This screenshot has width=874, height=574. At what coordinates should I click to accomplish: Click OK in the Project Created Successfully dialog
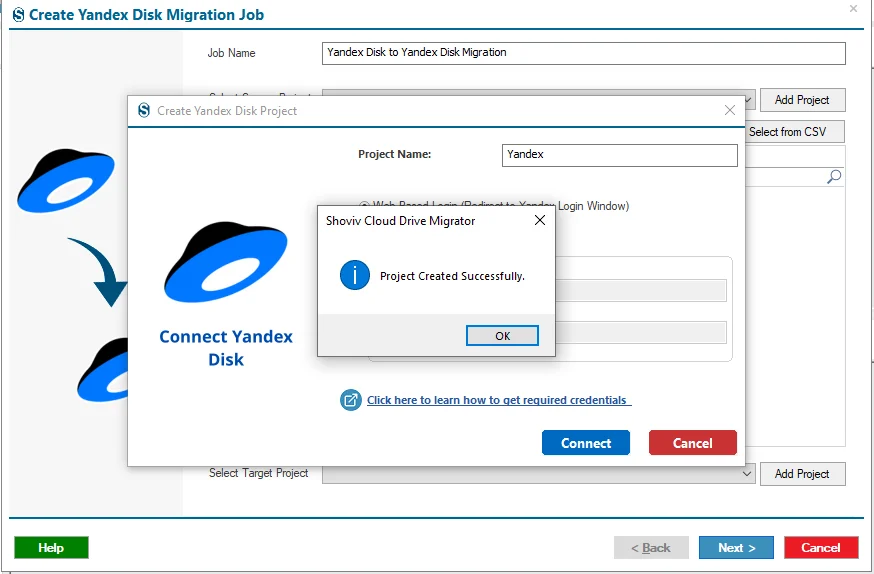coord(502,335)
